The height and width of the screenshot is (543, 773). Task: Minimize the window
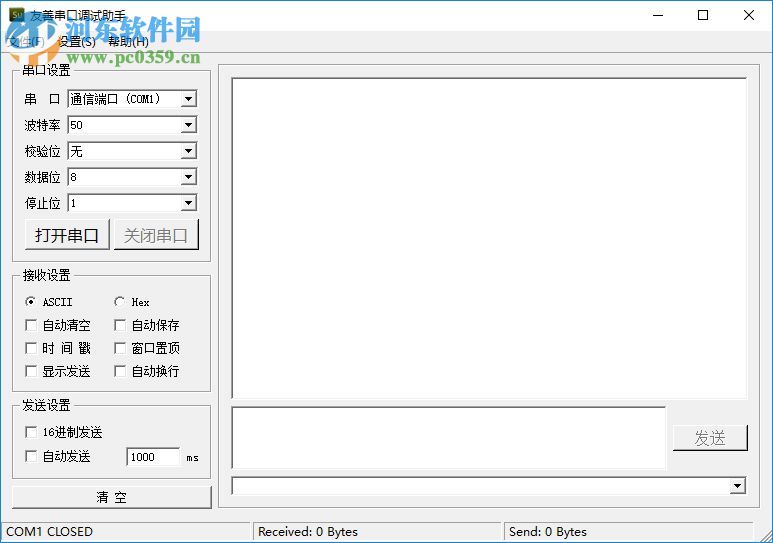click(658, 15)
